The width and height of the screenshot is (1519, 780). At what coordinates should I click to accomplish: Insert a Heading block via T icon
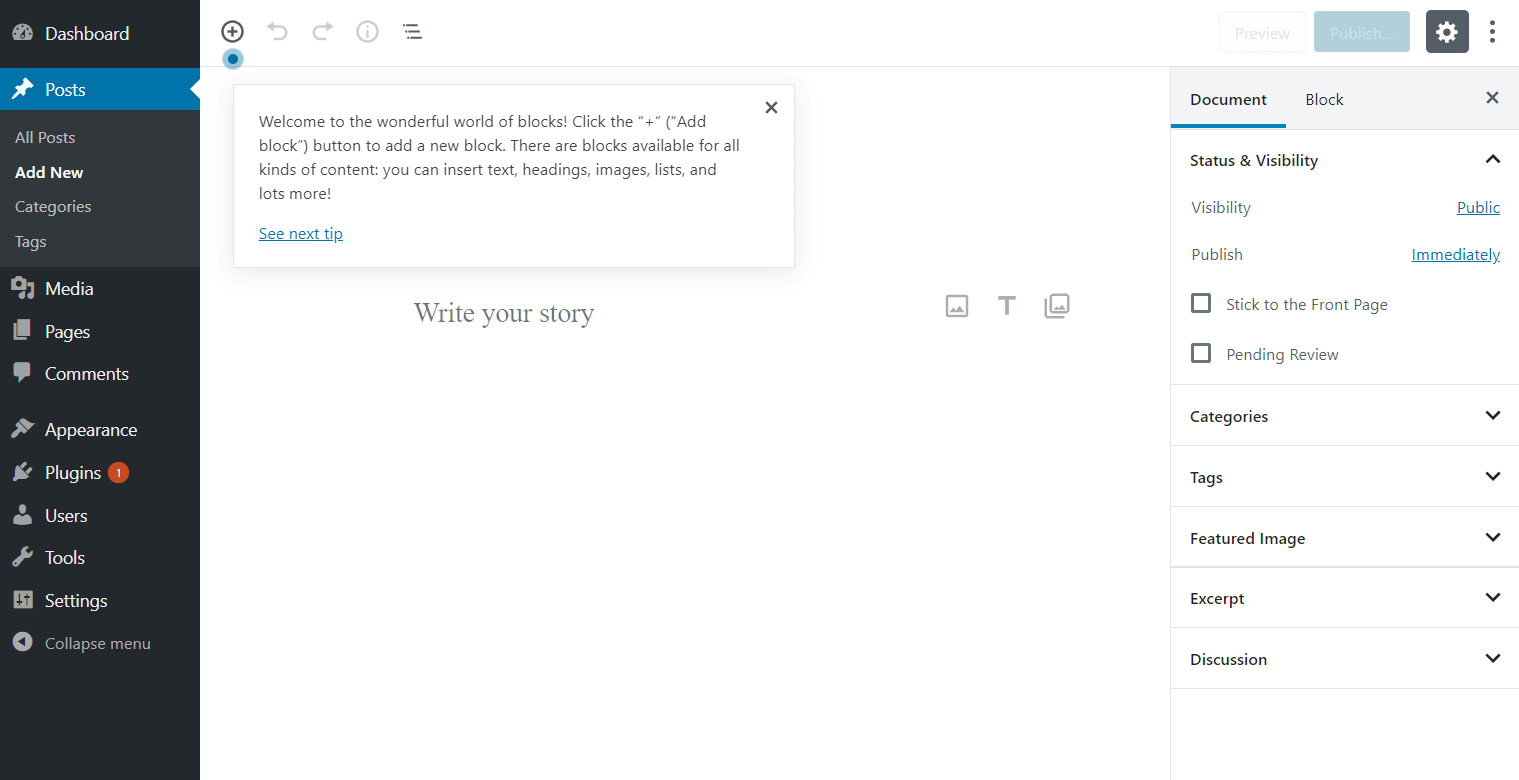click(x=1007, y=306)
